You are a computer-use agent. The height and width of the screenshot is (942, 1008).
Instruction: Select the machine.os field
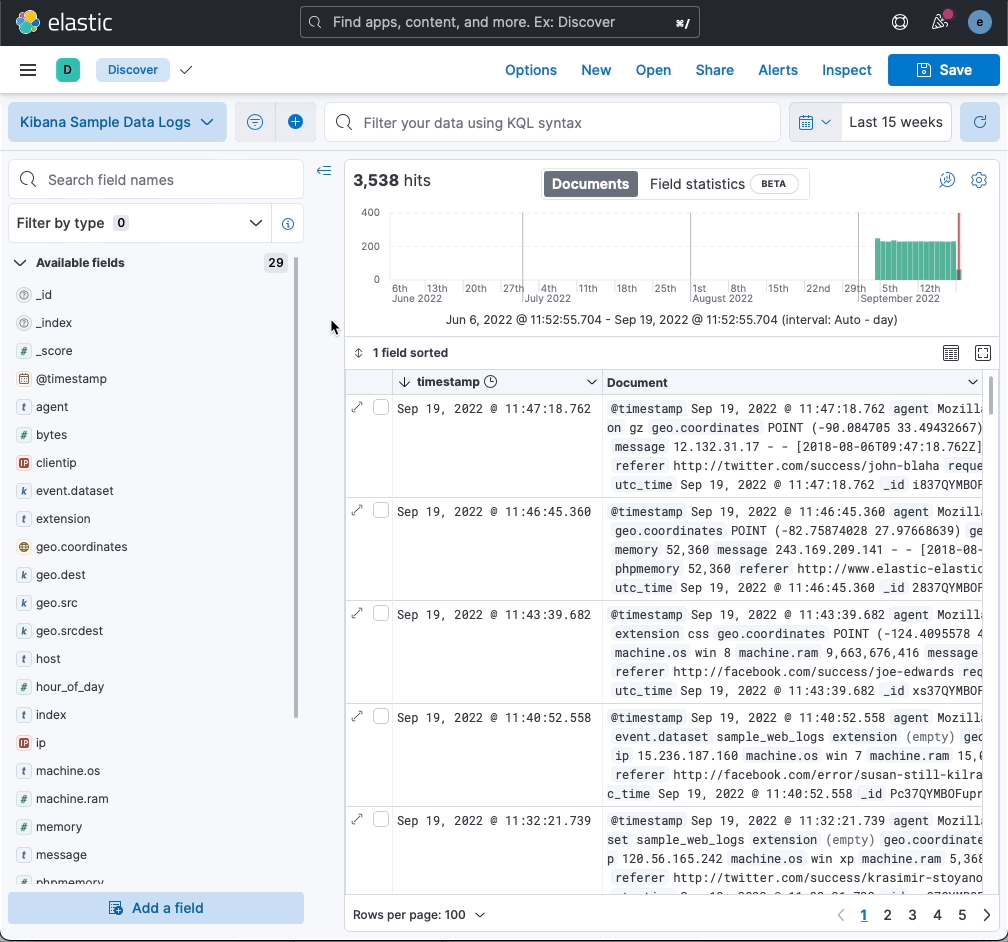[68, 771]
